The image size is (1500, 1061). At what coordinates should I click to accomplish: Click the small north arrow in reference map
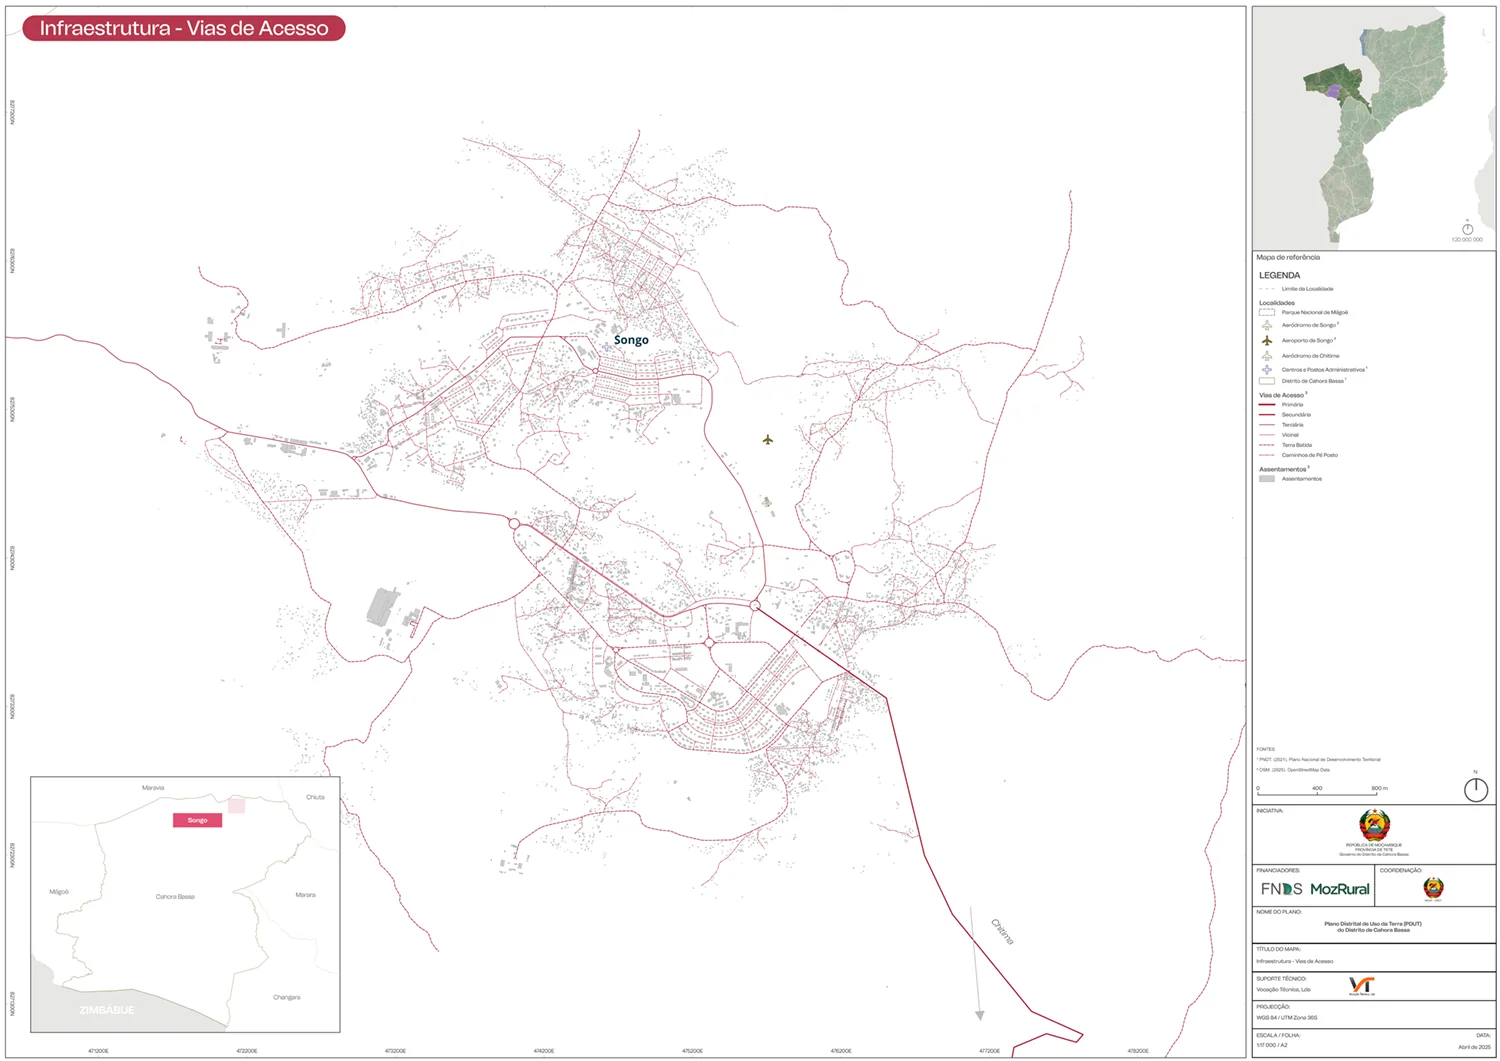point(1468,228)
